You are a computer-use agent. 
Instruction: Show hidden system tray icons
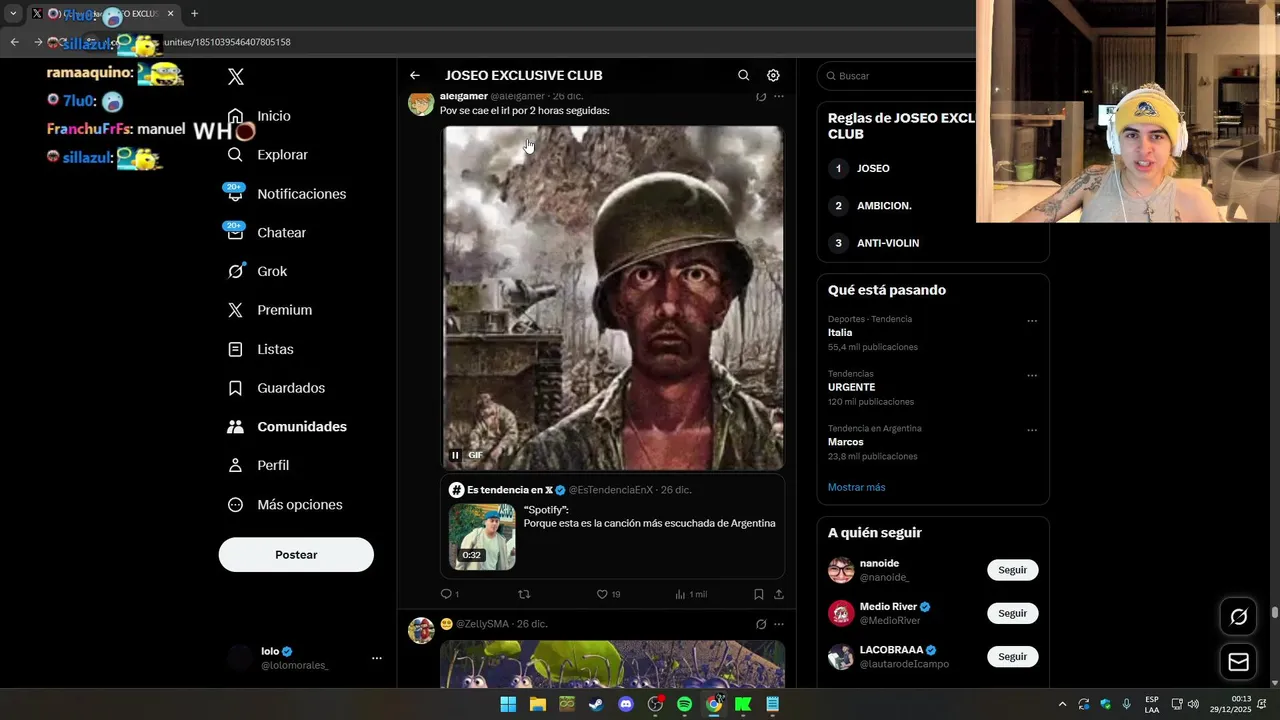1062,704
